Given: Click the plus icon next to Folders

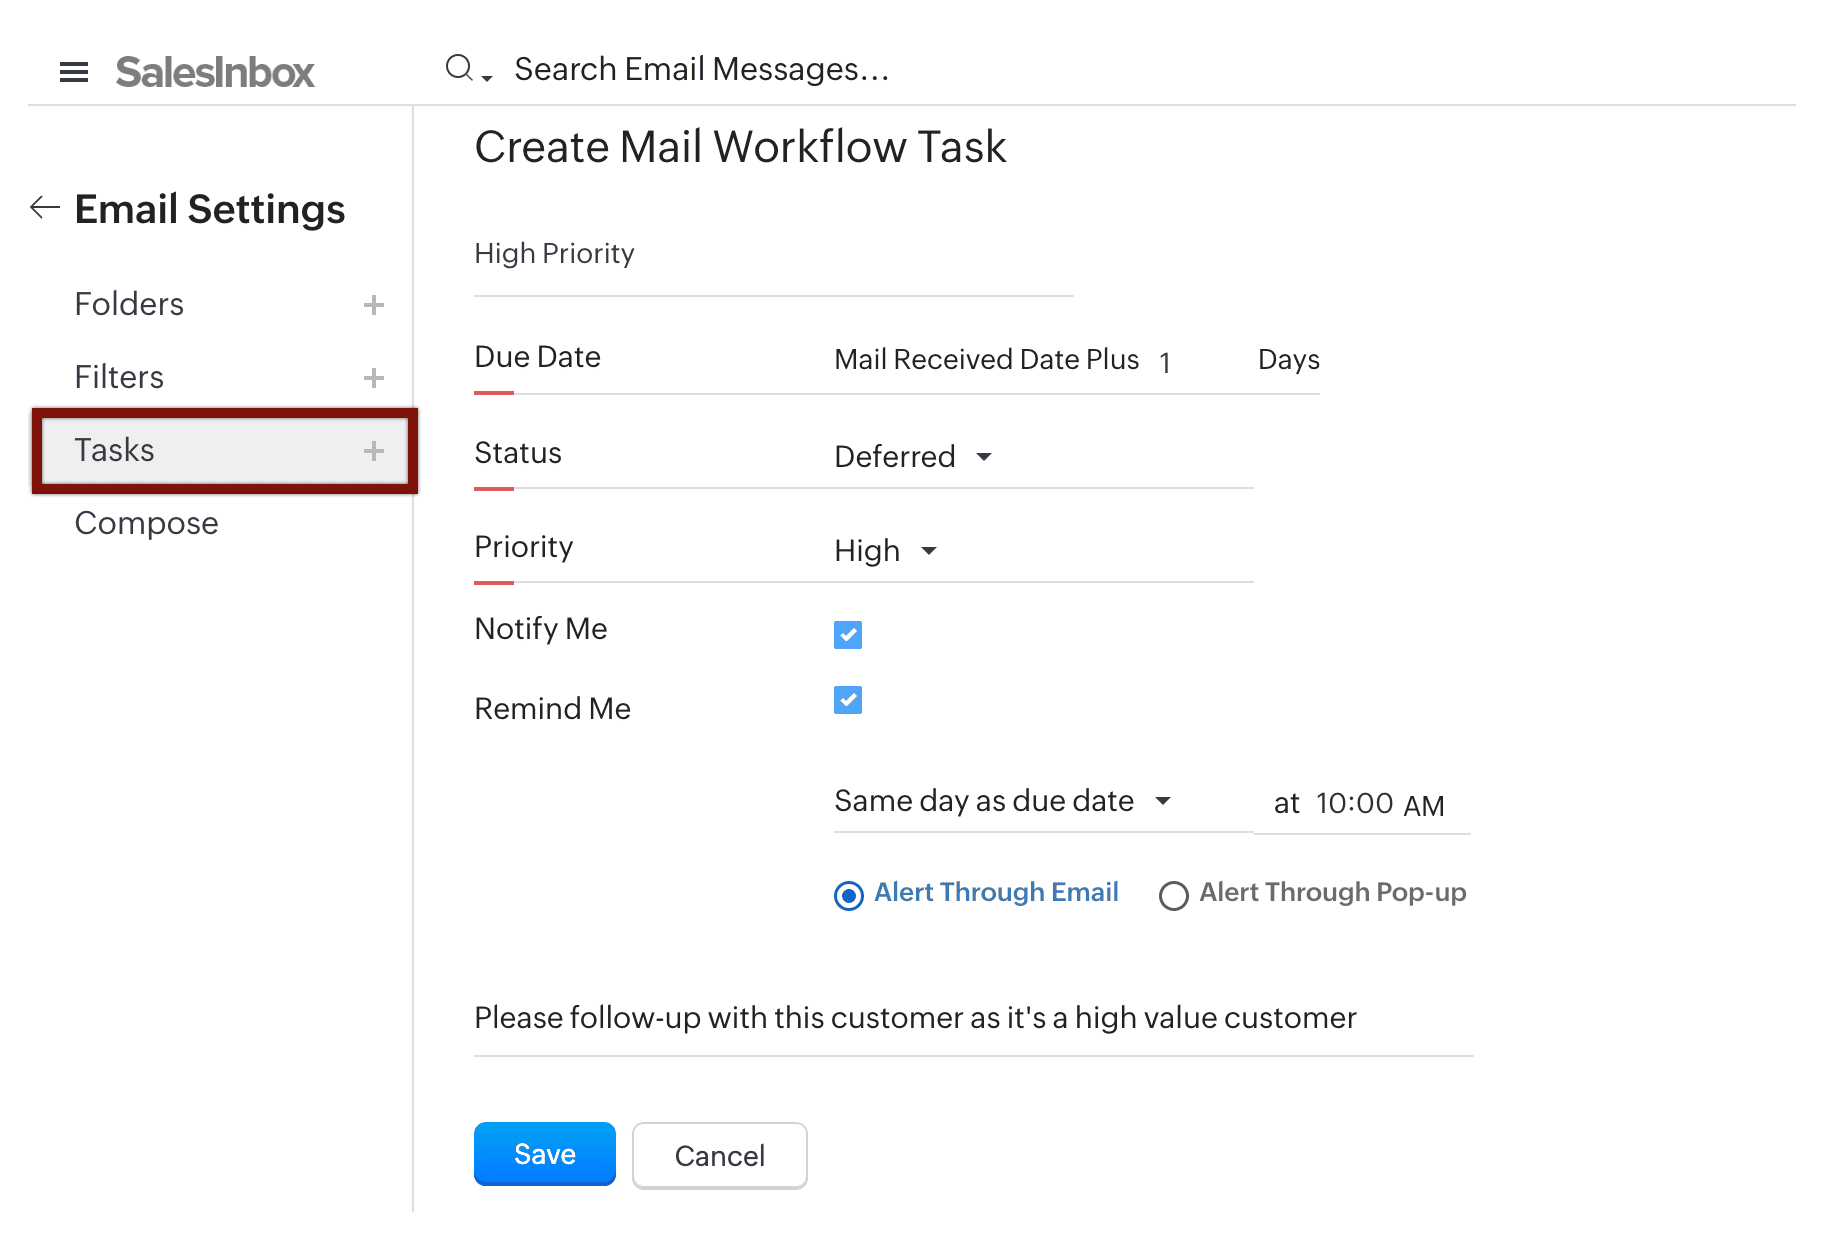Looking at the screenshot, I should tap(374, 305).
